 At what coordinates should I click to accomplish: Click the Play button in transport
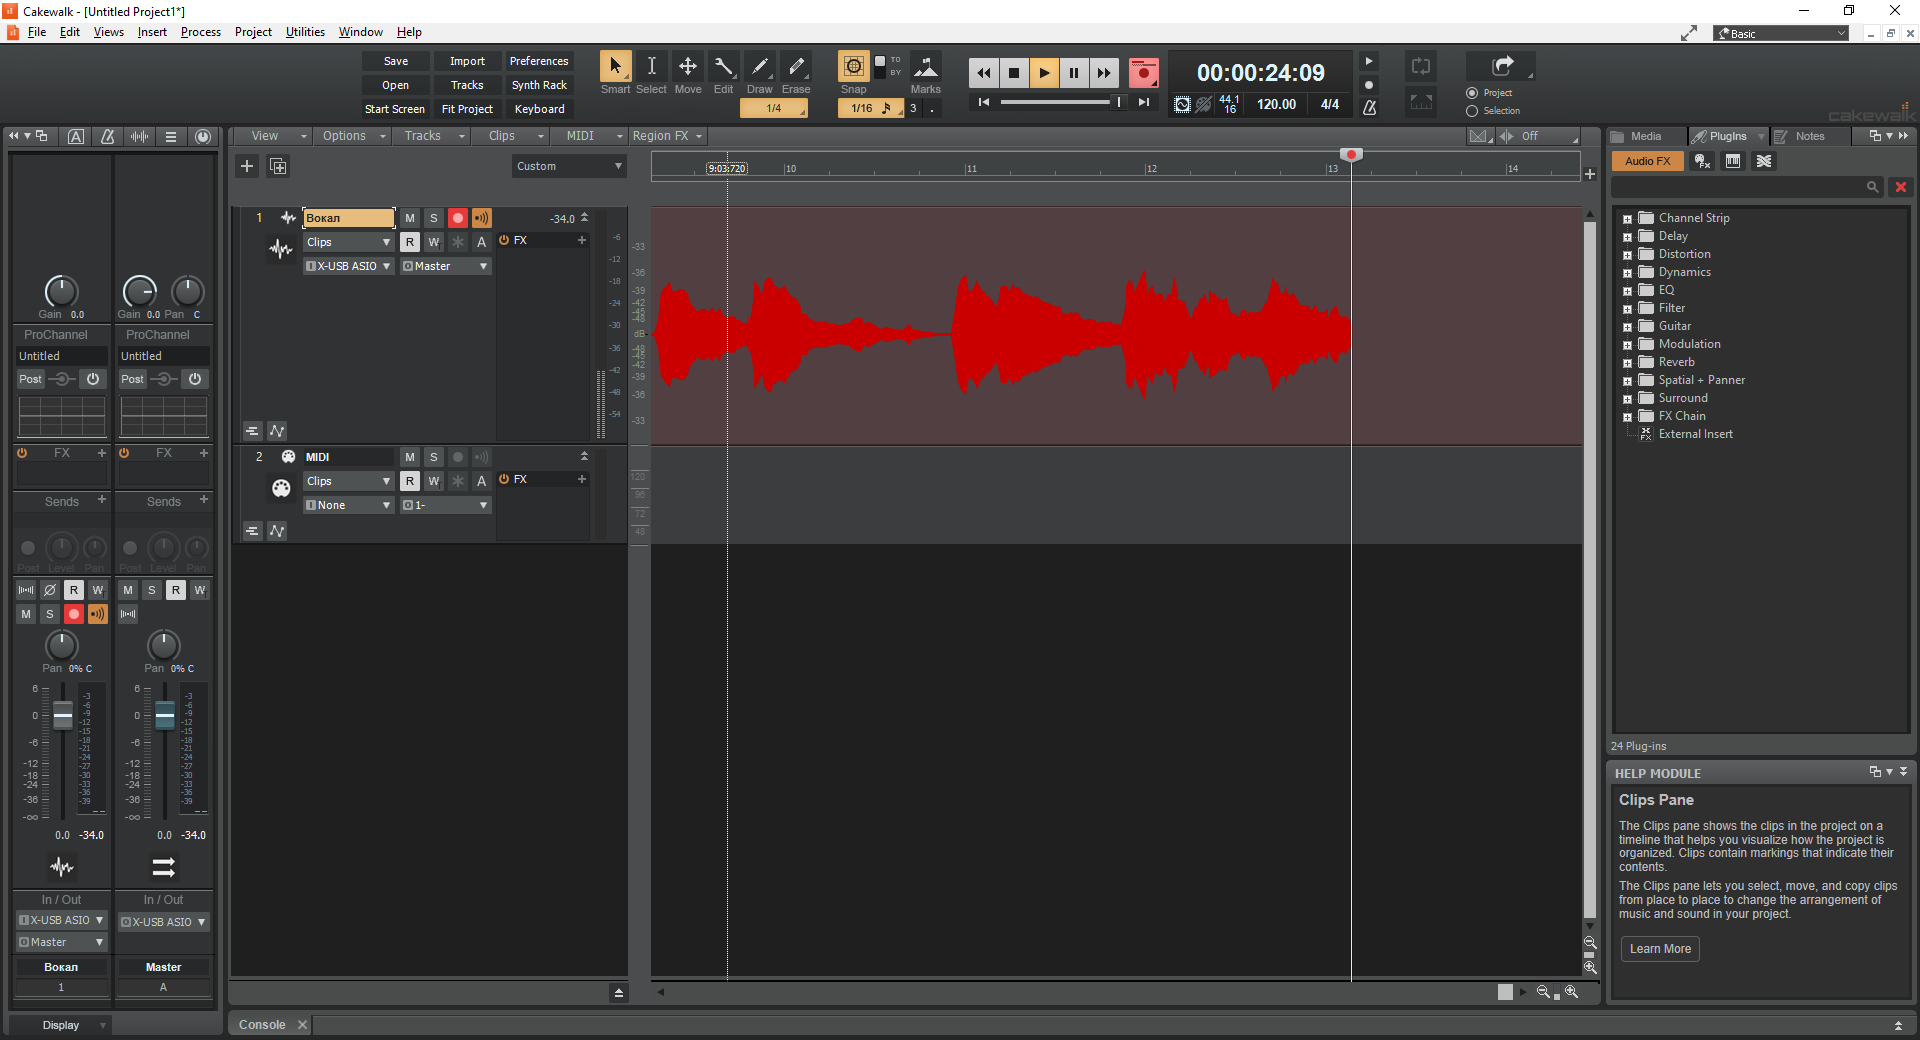1043,72
